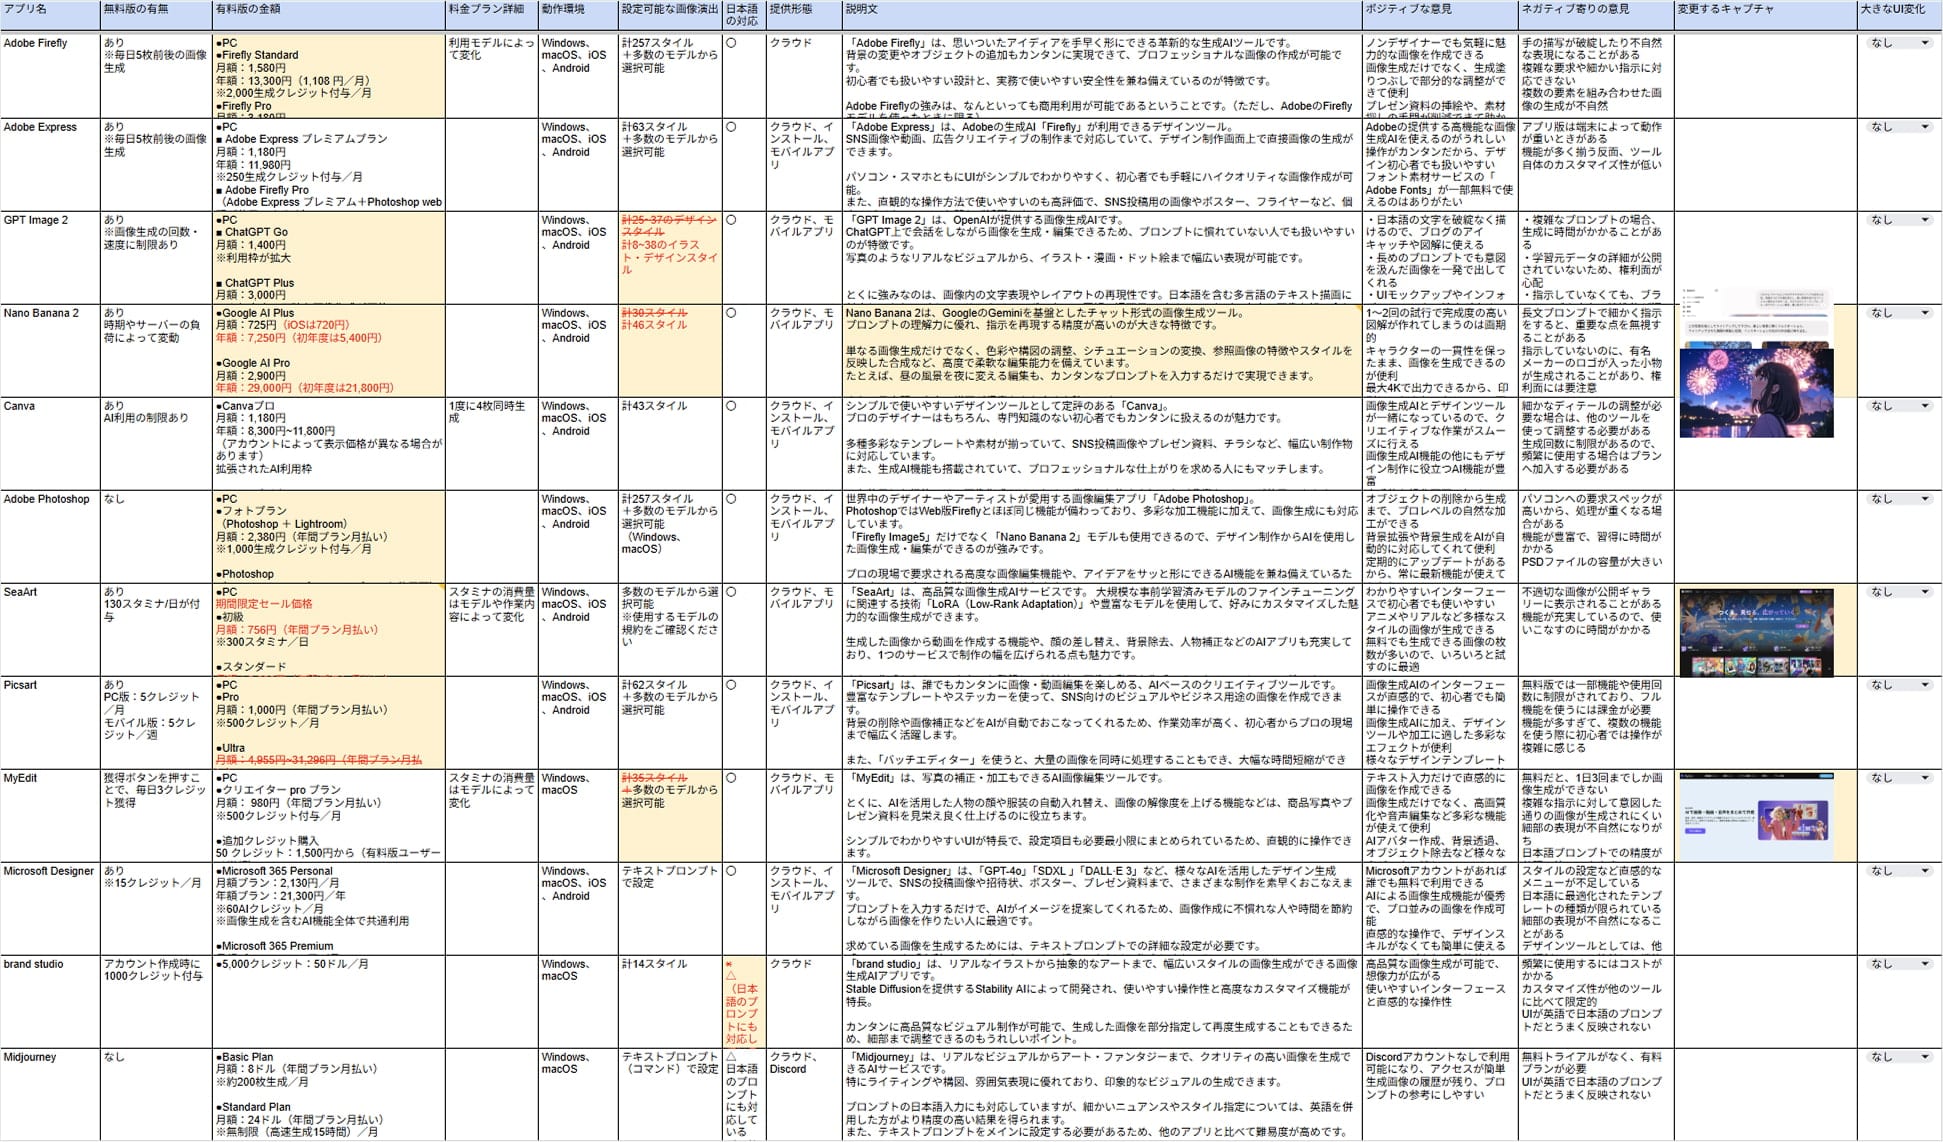Click the brand studio app name cell

coord(50,1001)
